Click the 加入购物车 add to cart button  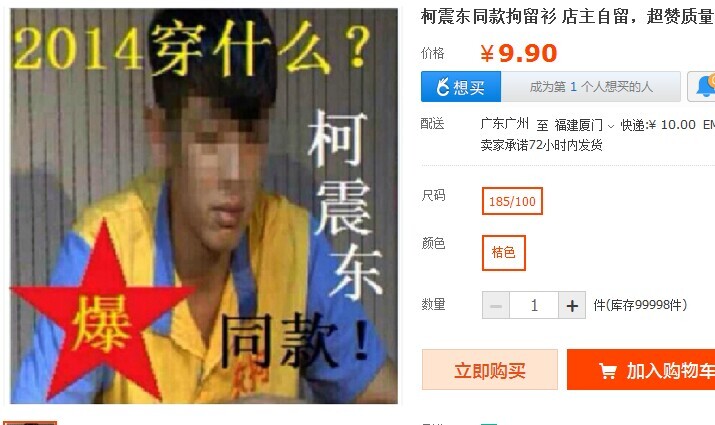(x=641, y=370)
